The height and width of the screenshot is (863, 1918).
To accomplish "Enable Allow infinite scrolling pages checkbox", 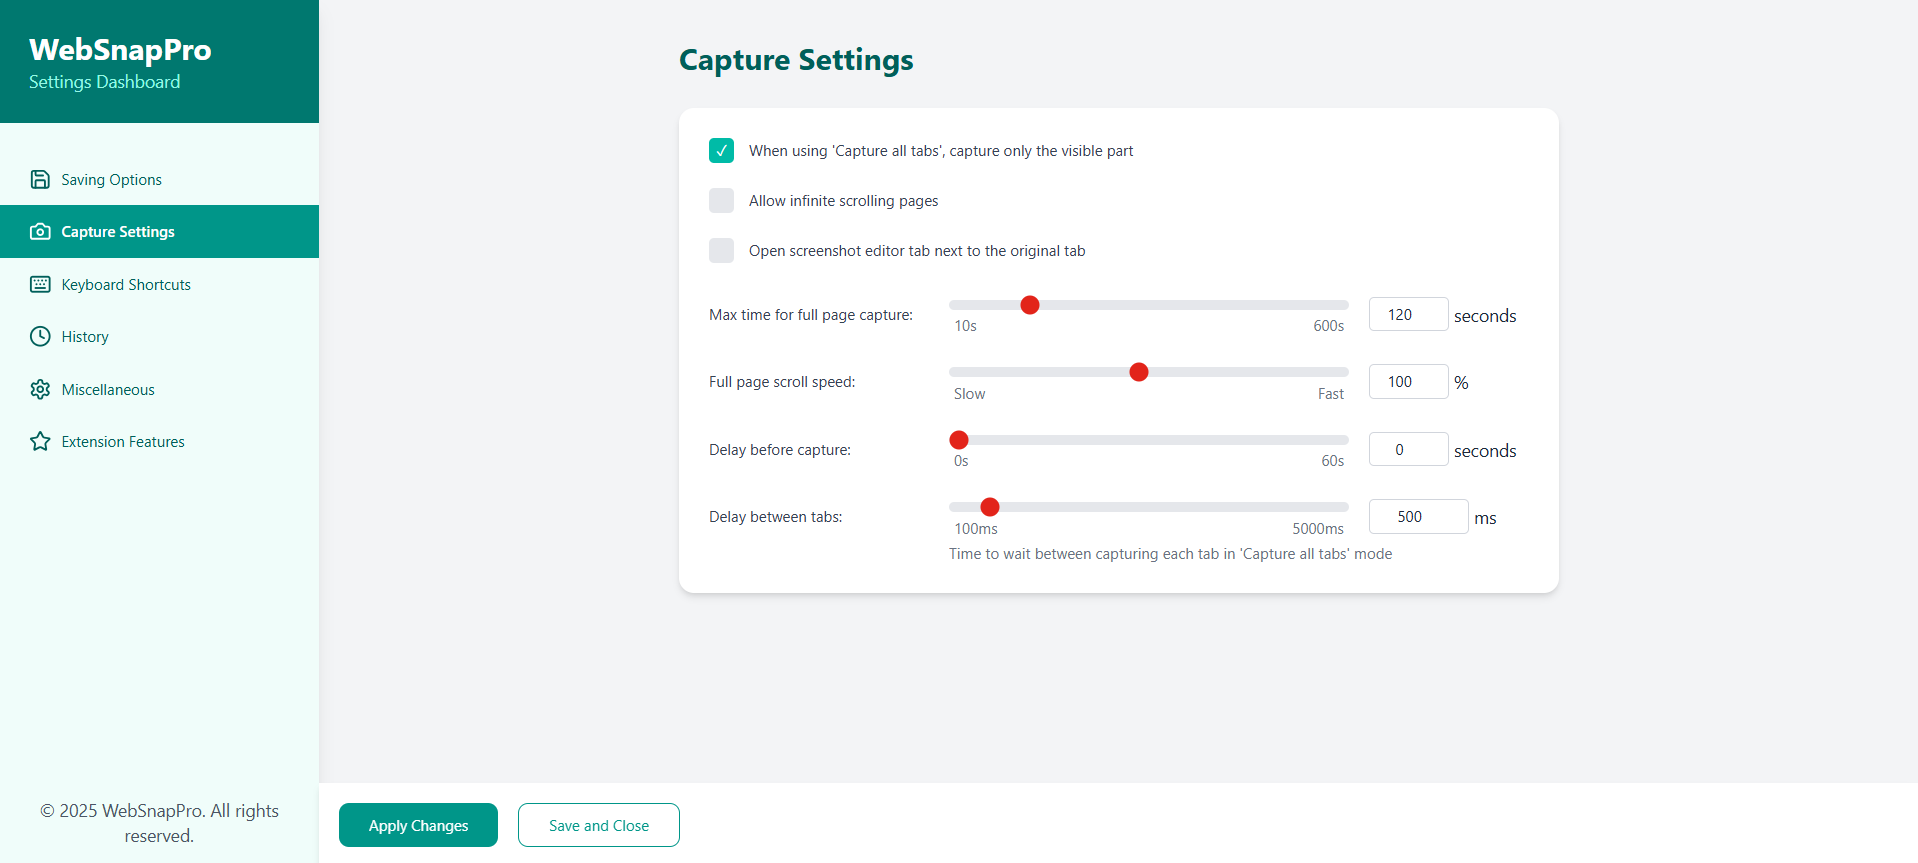I will tap(721, 201).
